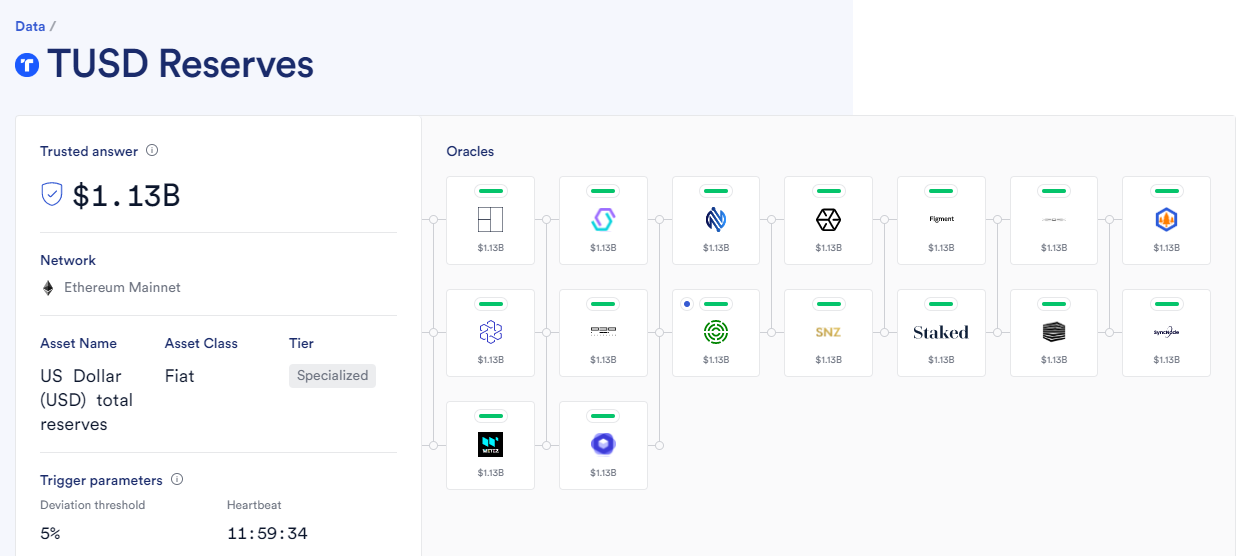Click the black hexagon cube oracle logo
This screenshot has width=1236, height=556.
[828, 219]
